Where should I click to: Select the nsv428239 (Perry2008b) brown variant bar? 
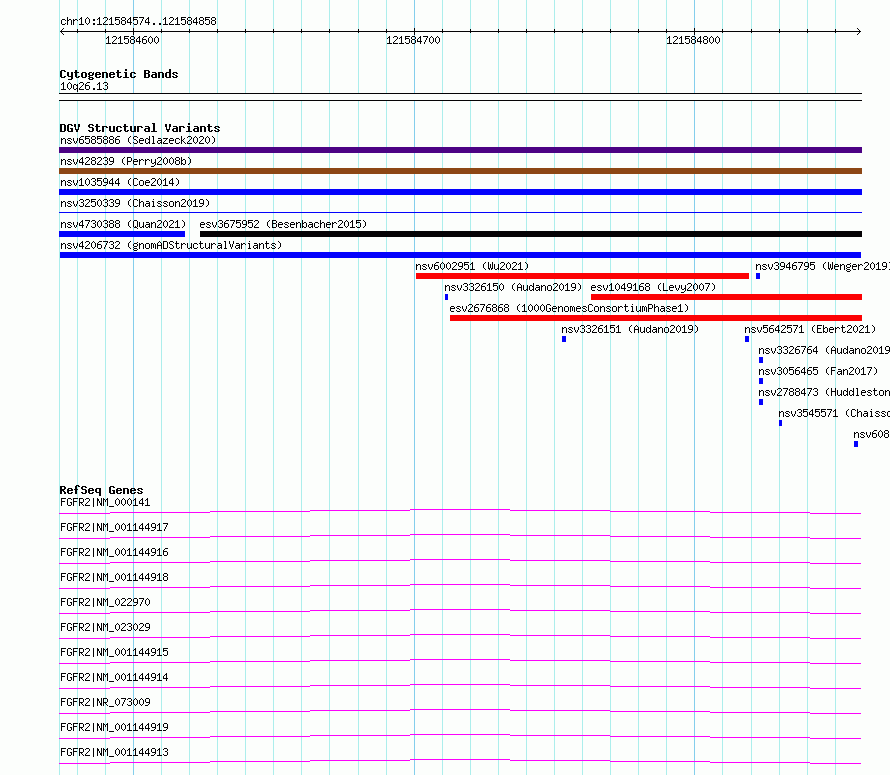(460, 171)
